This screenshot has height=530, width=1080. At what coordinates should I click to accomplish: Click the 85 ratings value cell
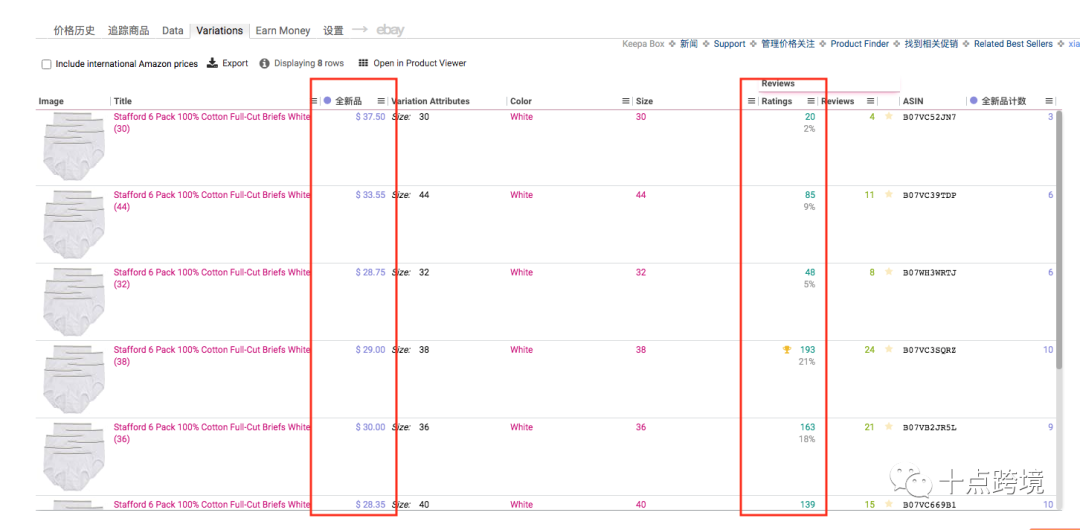pyautogui.click(x=809, y=195)
